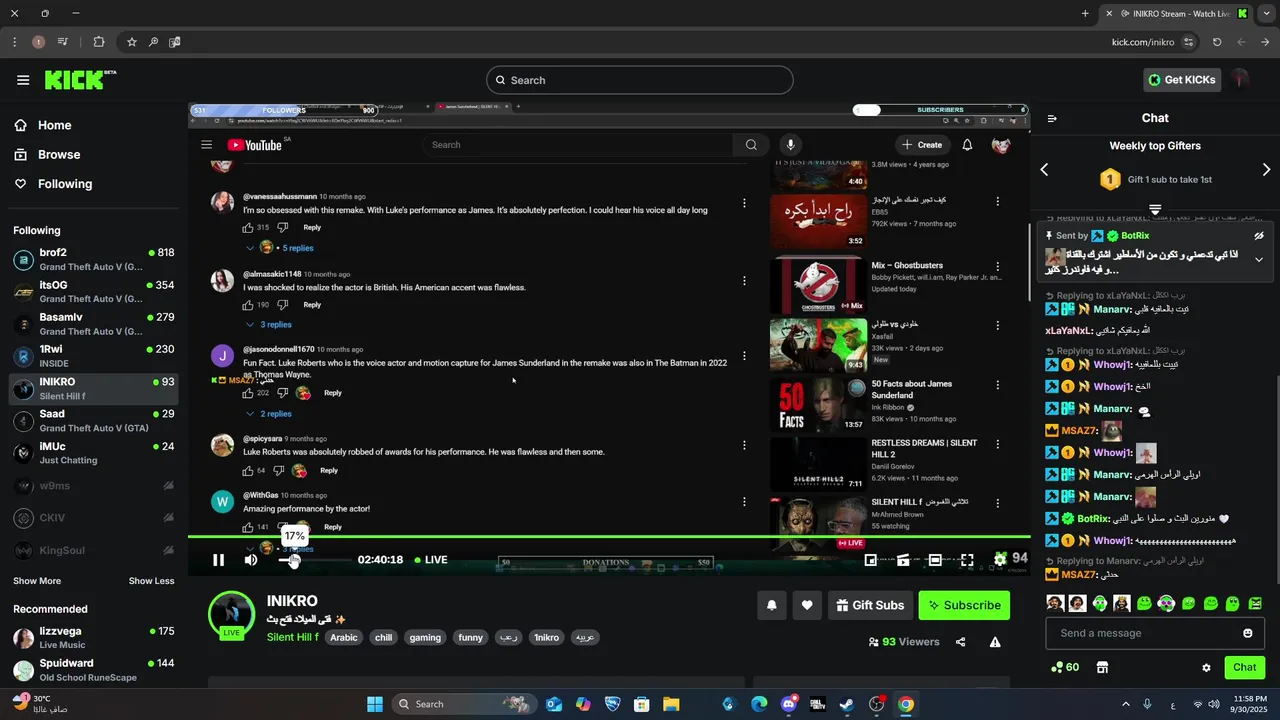The image size is (1280, 720).
Task: Toggle mini player mode icon
Action: tap(870, 560)
